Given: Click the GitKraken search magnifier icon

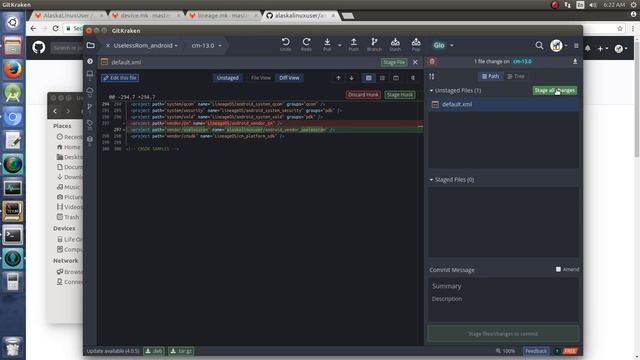Looking at the screenshot, I should pyautogui.click(x=539, y=45).
